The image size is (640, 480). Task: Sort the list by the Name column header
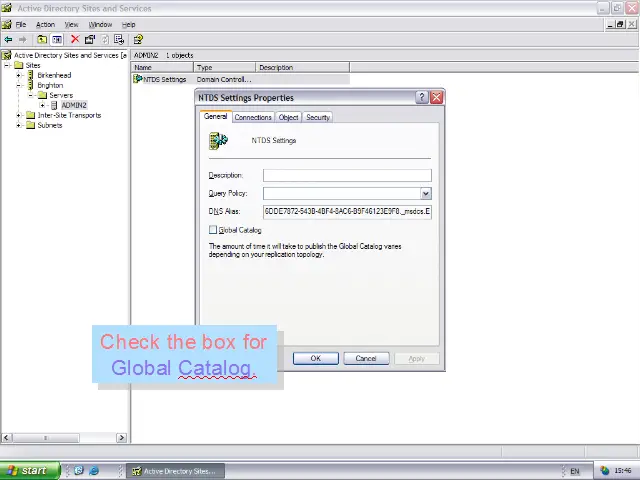[x=162, y=67]
